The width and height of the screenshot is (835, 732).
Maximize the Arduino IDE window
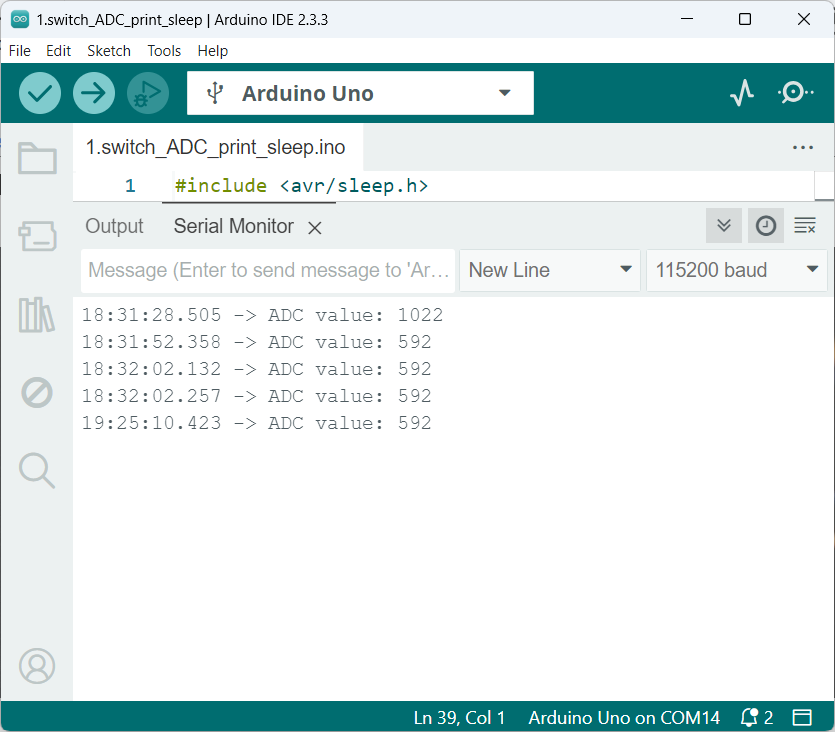point(745,19)
